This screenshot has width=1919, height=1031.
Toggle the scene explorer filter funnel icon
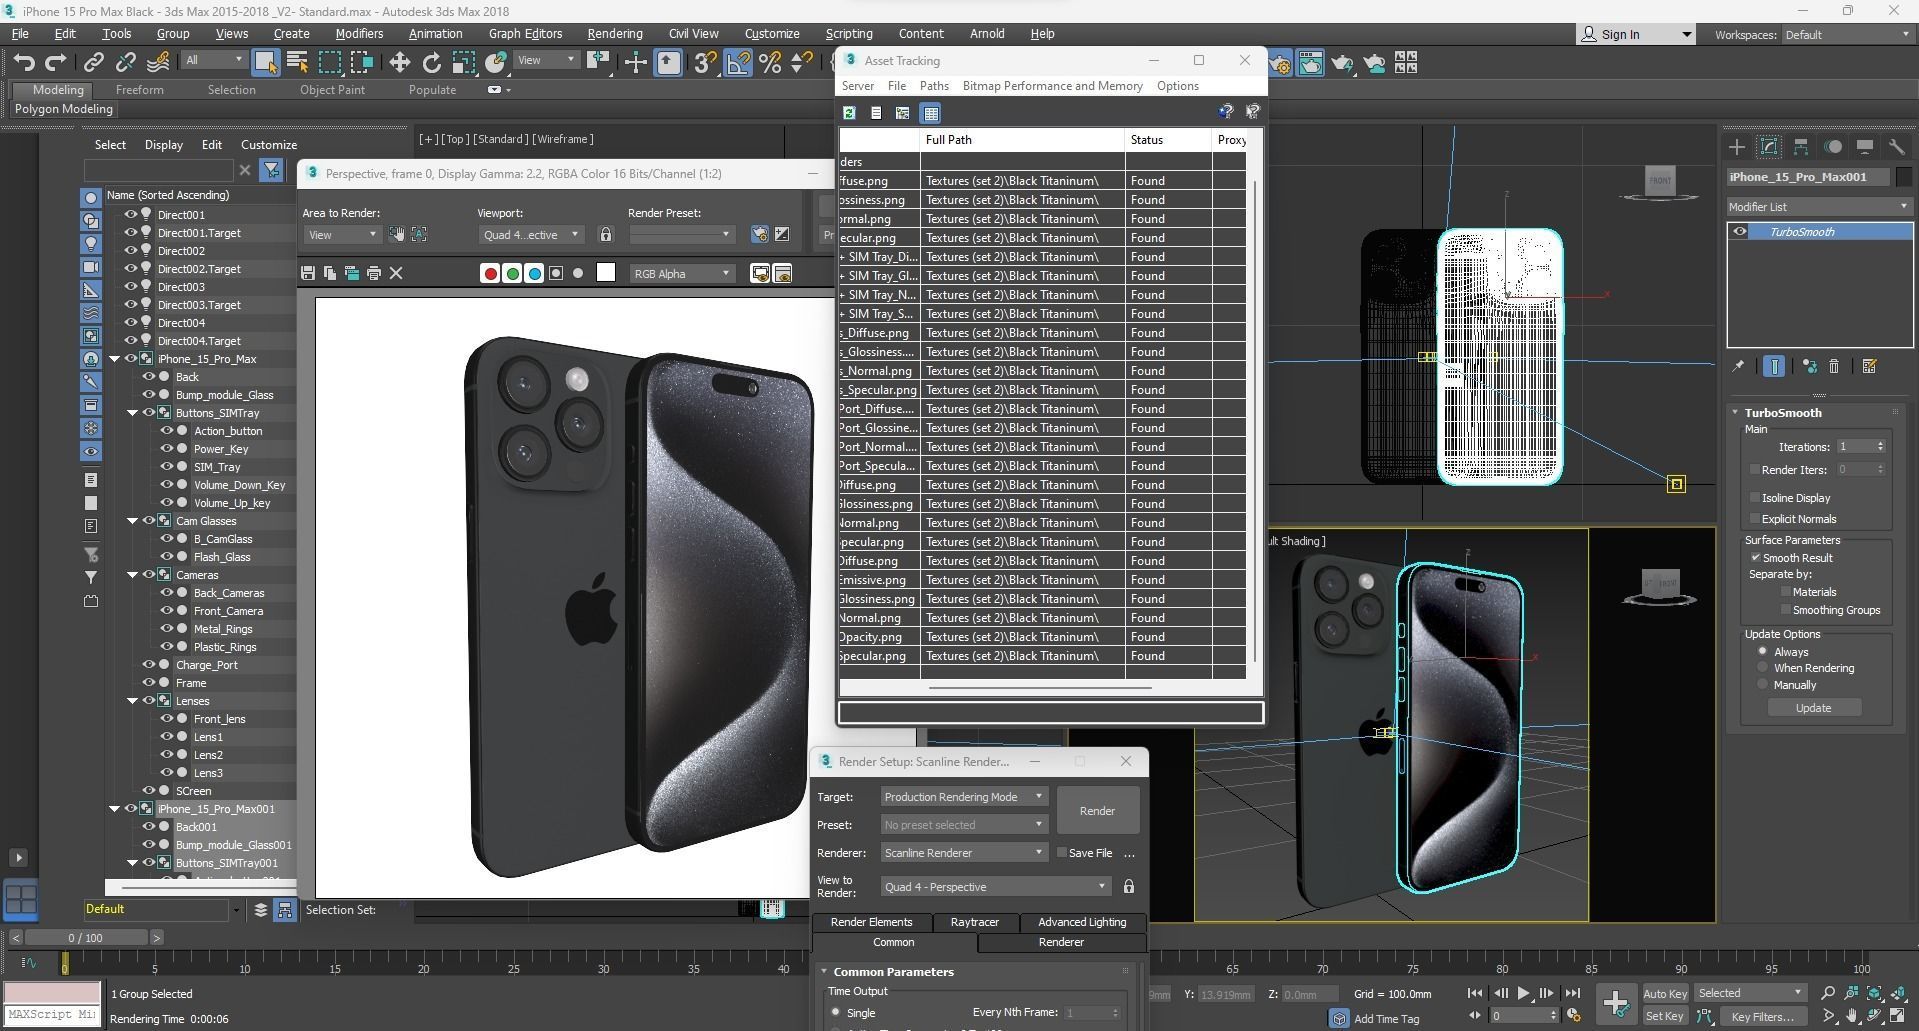pos(271,170)
